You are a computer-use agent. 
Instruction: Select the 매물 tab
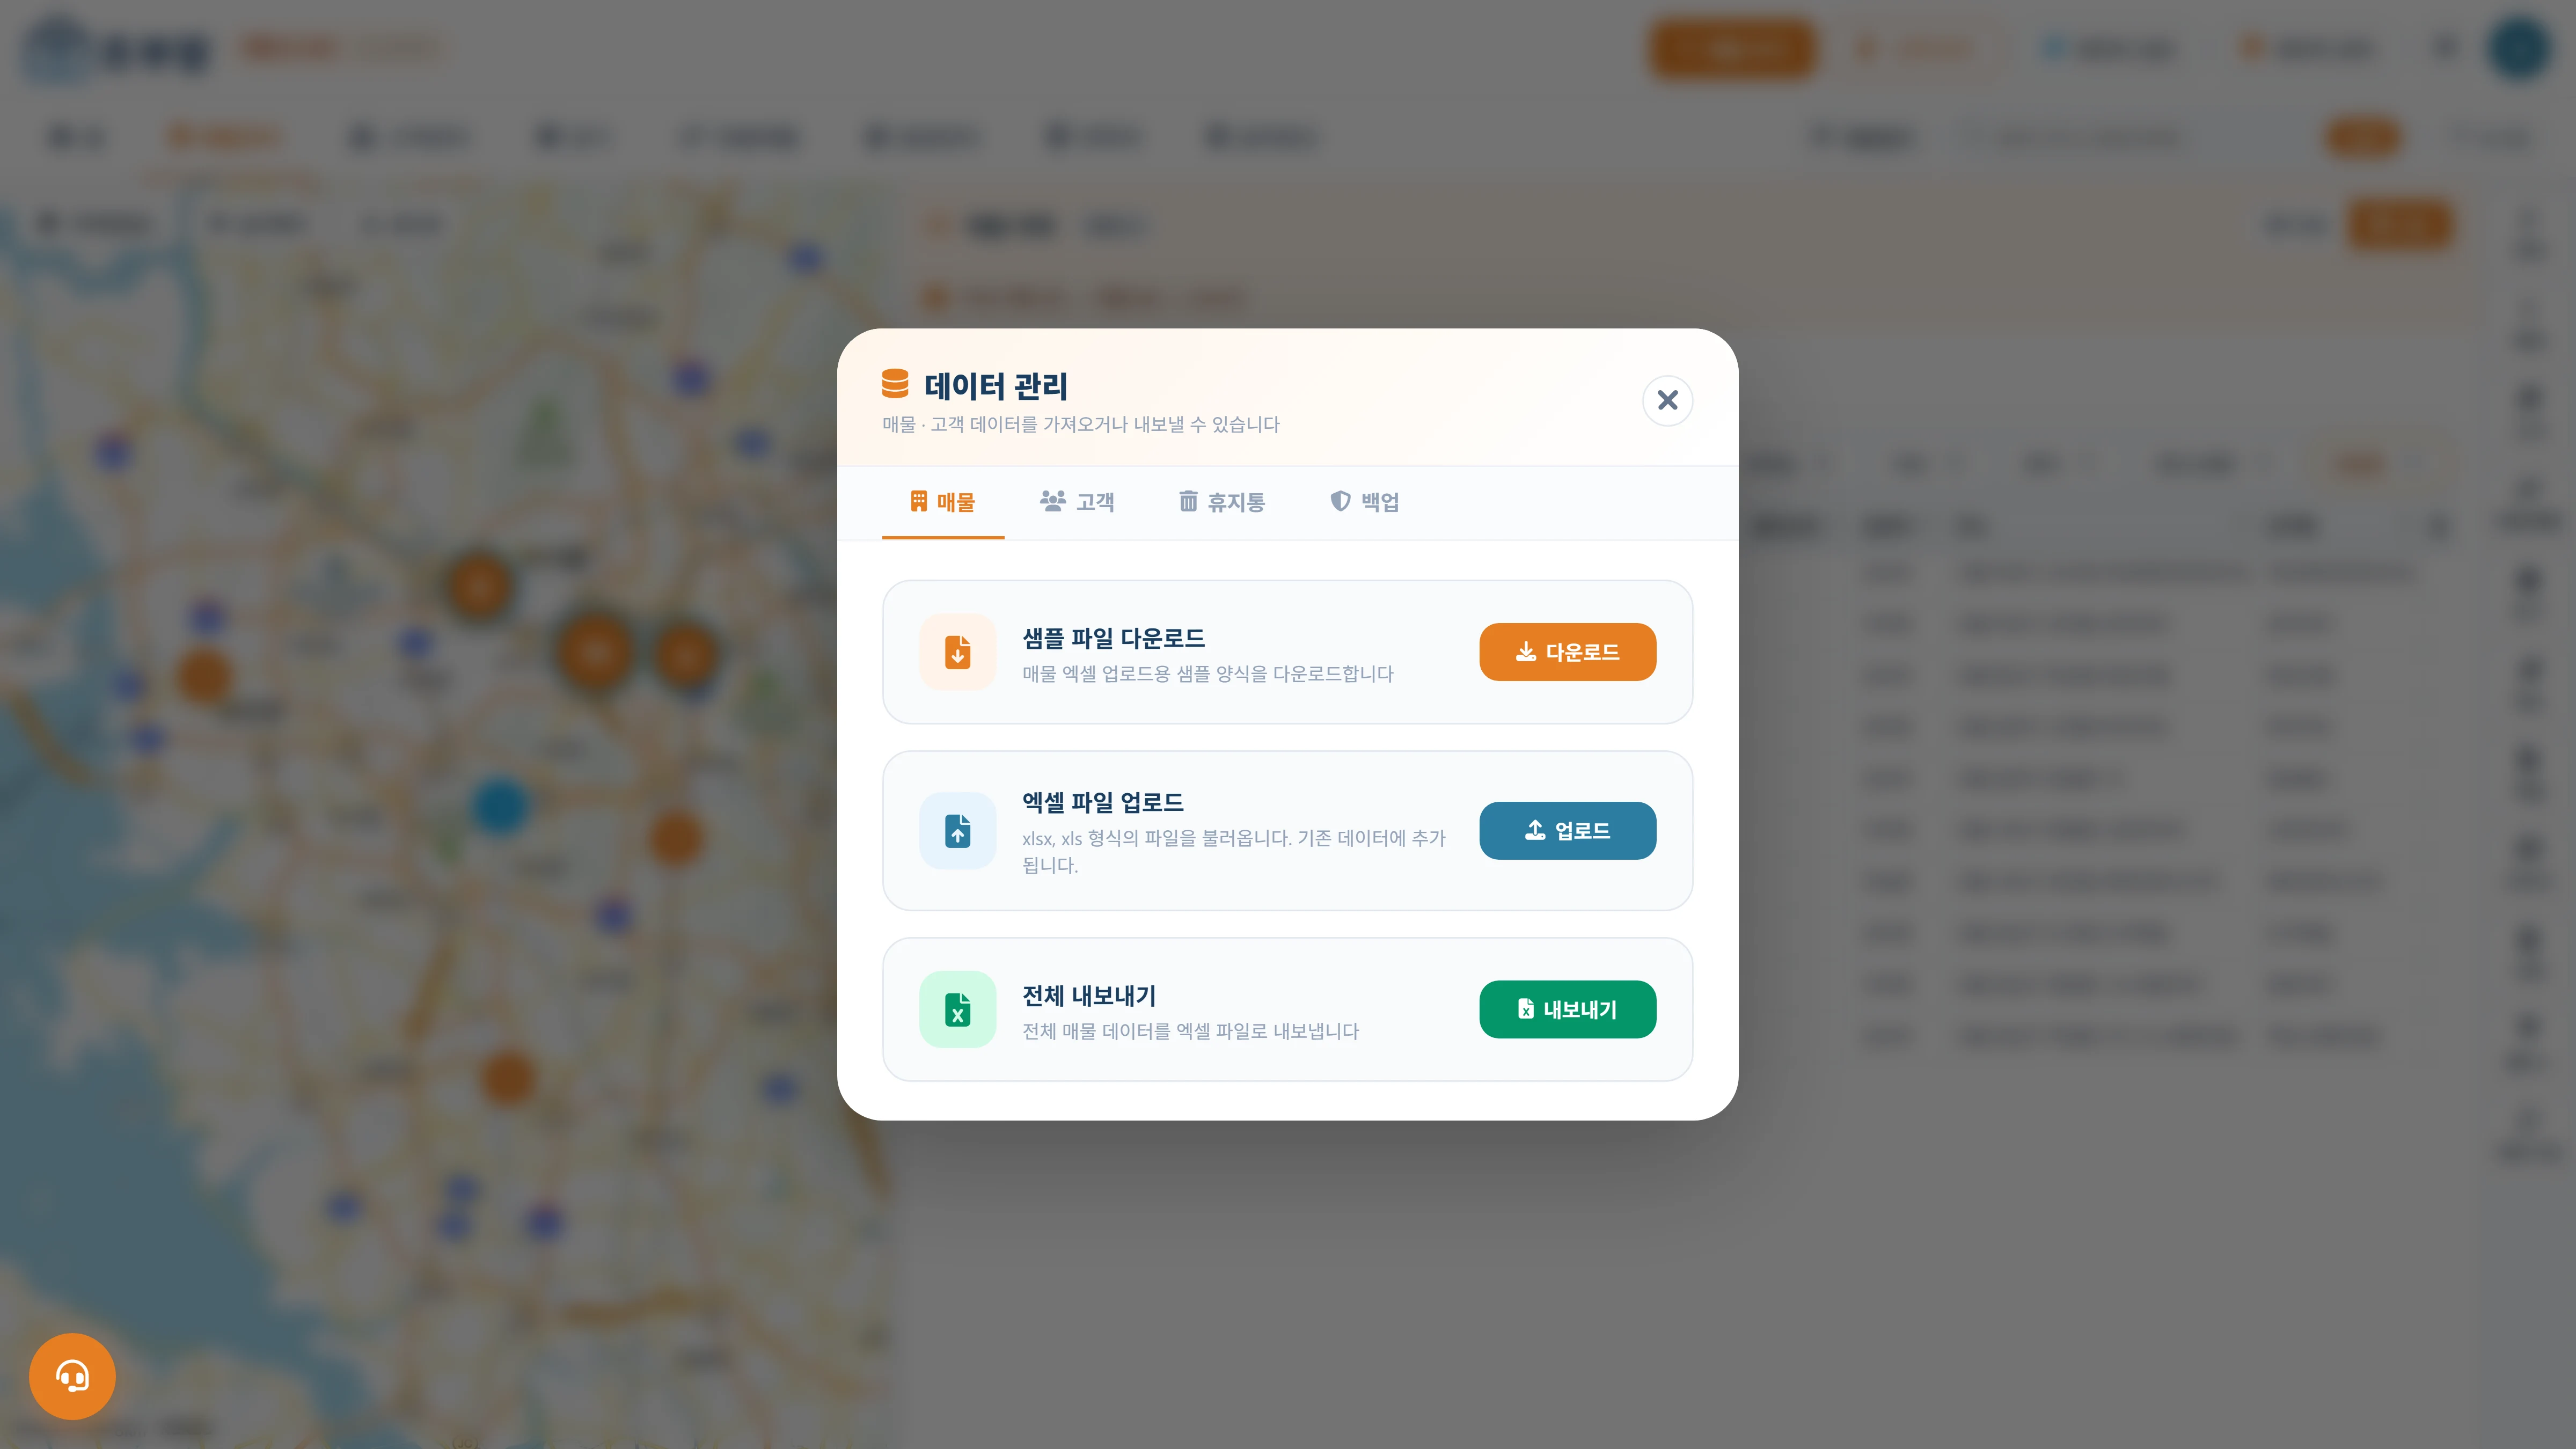pos(942,502)
